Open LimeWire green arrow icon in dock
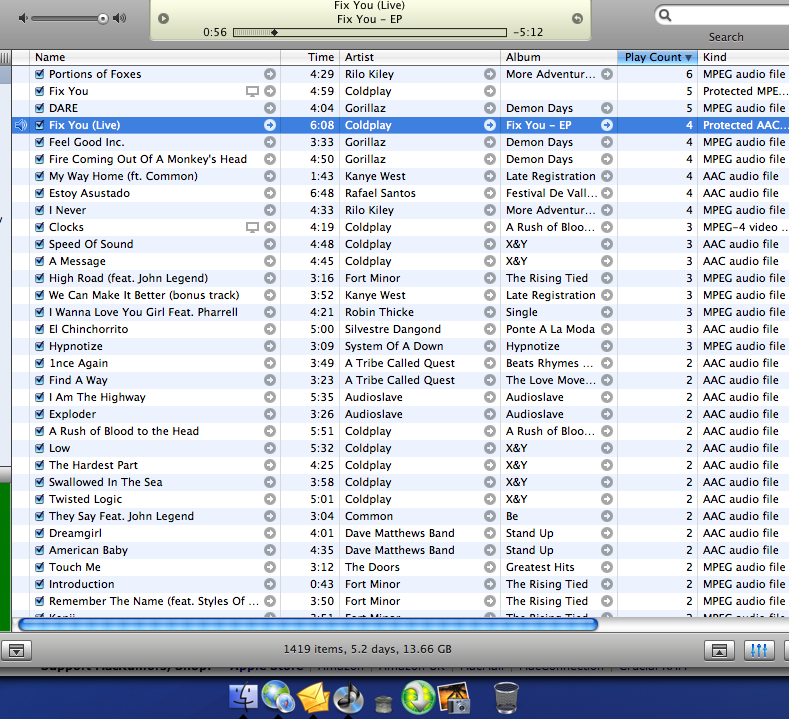Screen dimensions: 789x719 [x=418, y=697]
